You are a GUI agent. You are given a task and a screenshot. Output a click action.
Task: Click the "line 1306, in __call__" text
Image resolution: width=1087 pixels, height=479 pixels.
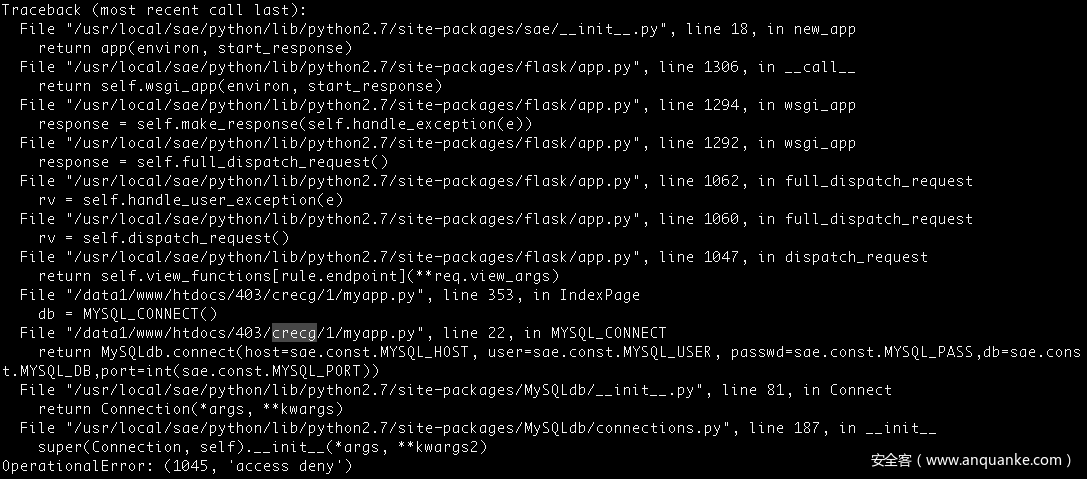(x=756, y=67)
